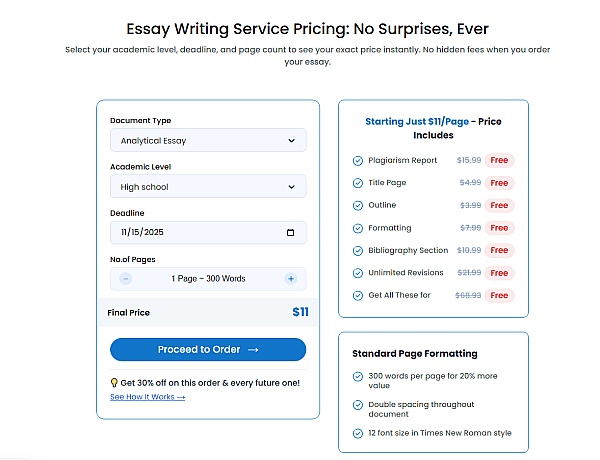Screen dimensions: 600x460
Task: Click the checkmark icon beside Bibliography Section
Action: click(358, 250)
